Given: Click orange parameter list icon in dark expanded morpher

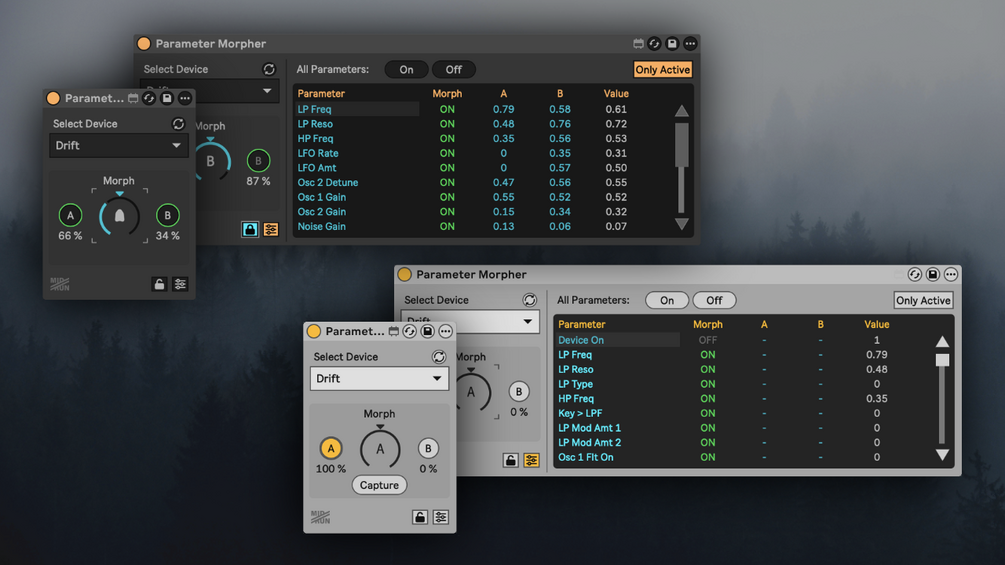Looking at the screenshot, I should pyautogui.click(x=271, y=229).
